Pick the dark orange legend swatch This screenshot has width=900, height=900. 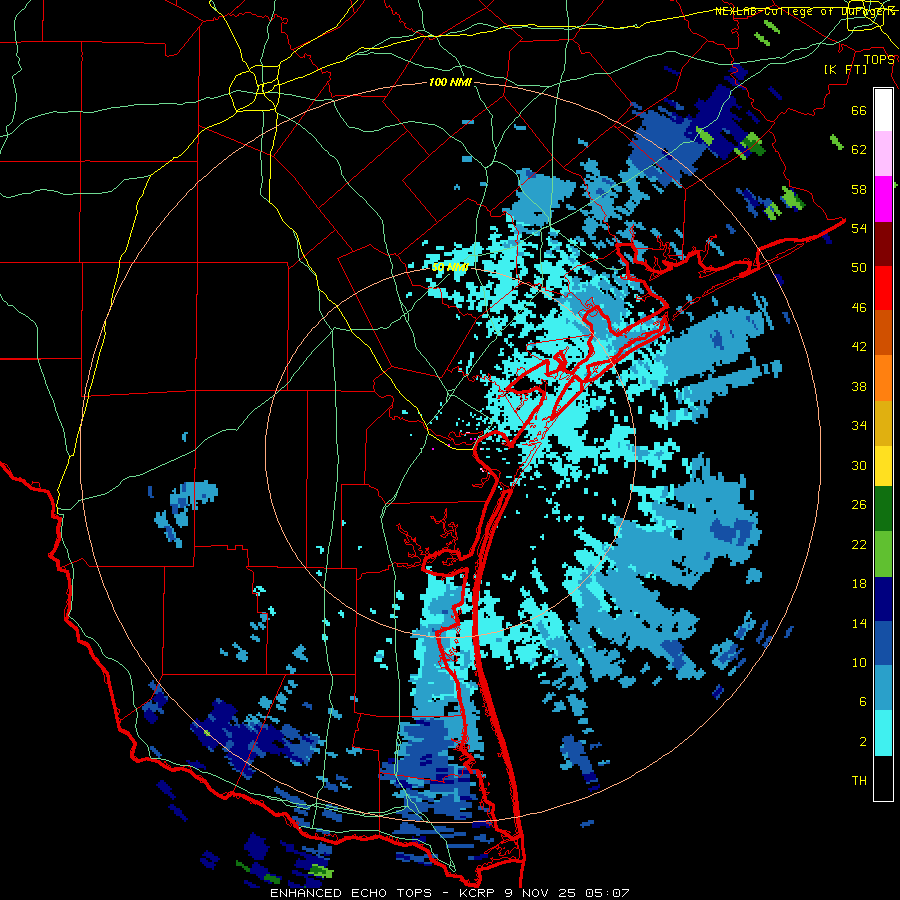click(883, 332)
